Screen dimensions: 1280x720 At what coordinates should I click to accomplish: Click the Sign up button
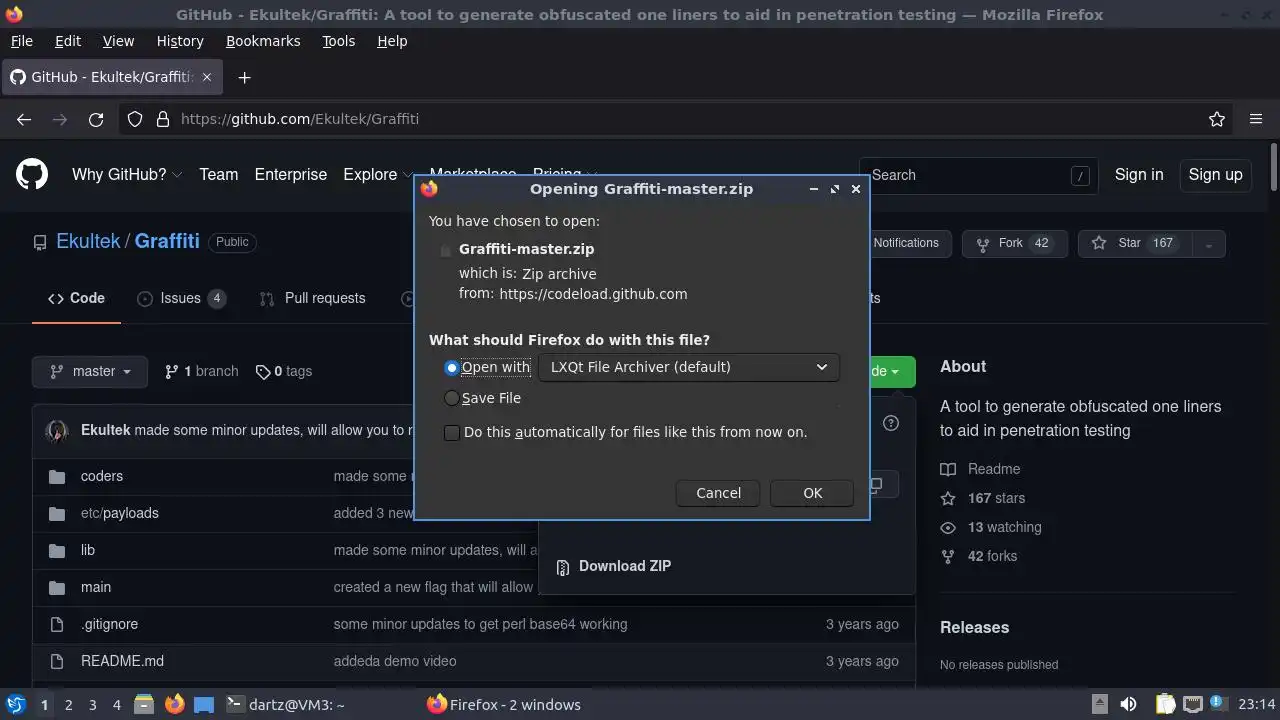(x=1215, y=174)
